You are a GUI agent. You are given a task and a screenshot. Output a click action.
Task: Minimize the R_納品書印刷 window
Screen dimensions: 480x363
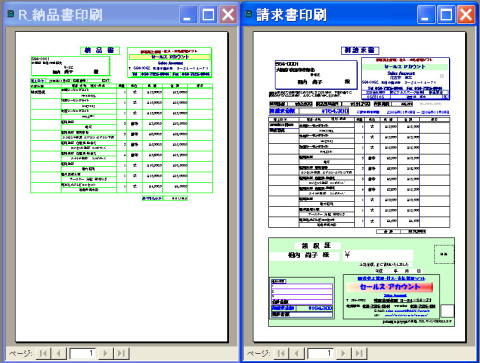pos(188,15)
